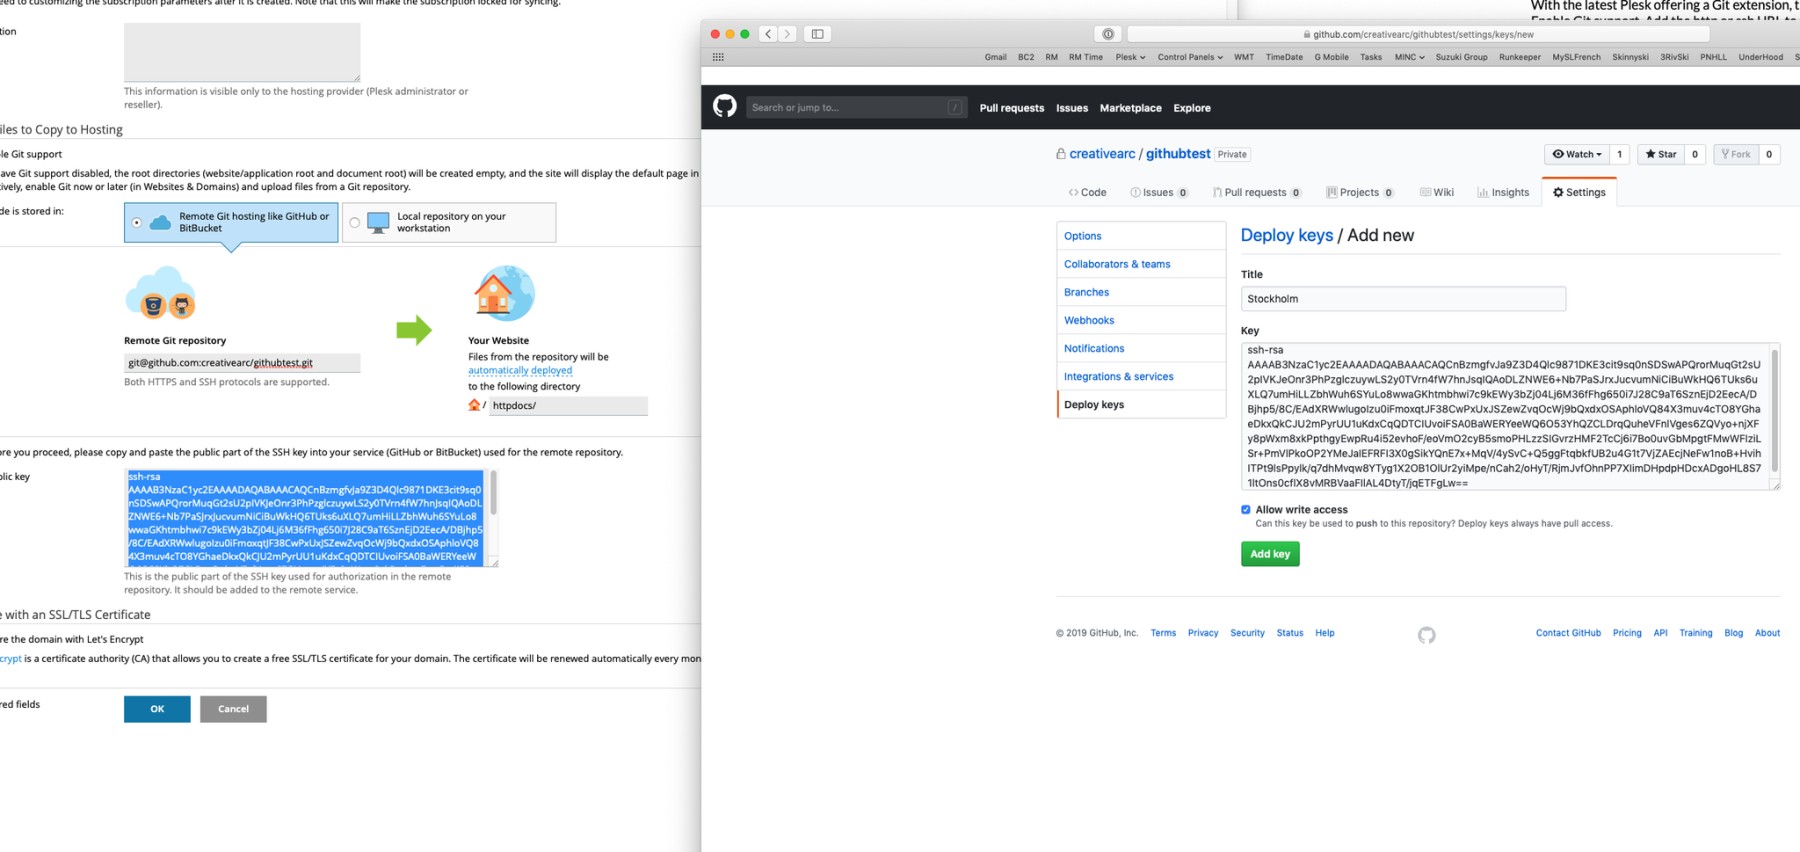
Task: Open the Control Panels bookmarks dropdown
Action: coord(1190,57)
